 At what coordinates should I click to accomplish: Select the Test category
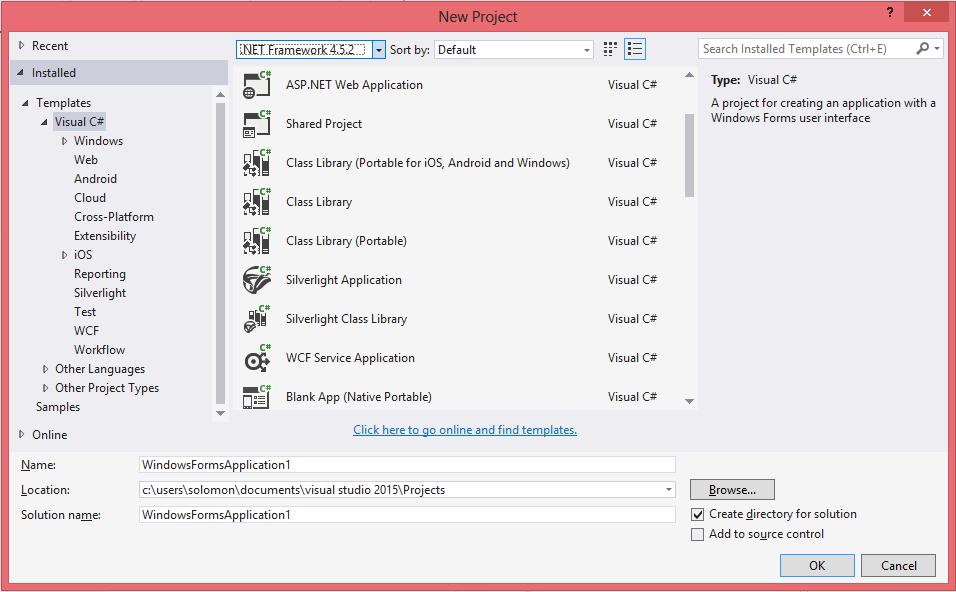tap(85, 312)
